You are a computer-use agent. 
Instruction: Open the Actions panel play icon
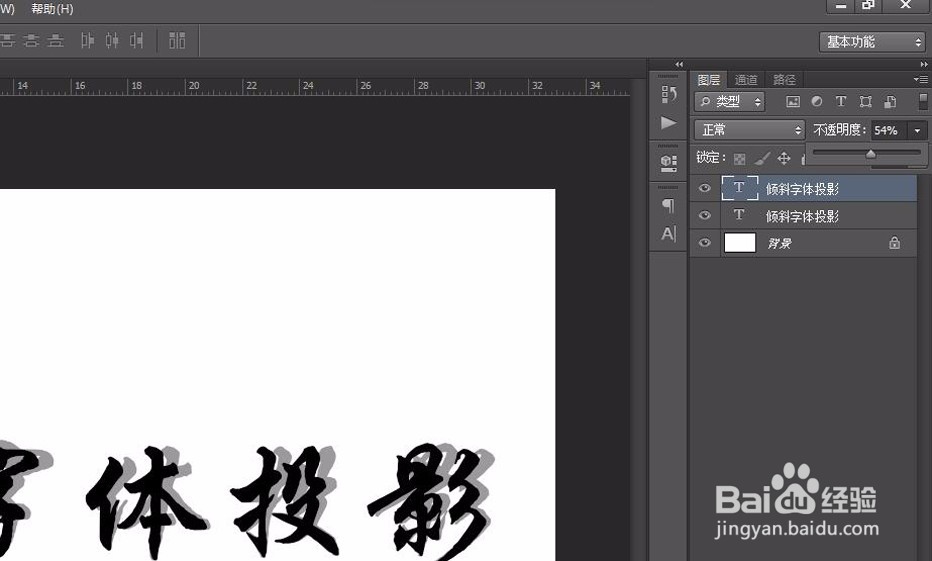pos(669,122)
